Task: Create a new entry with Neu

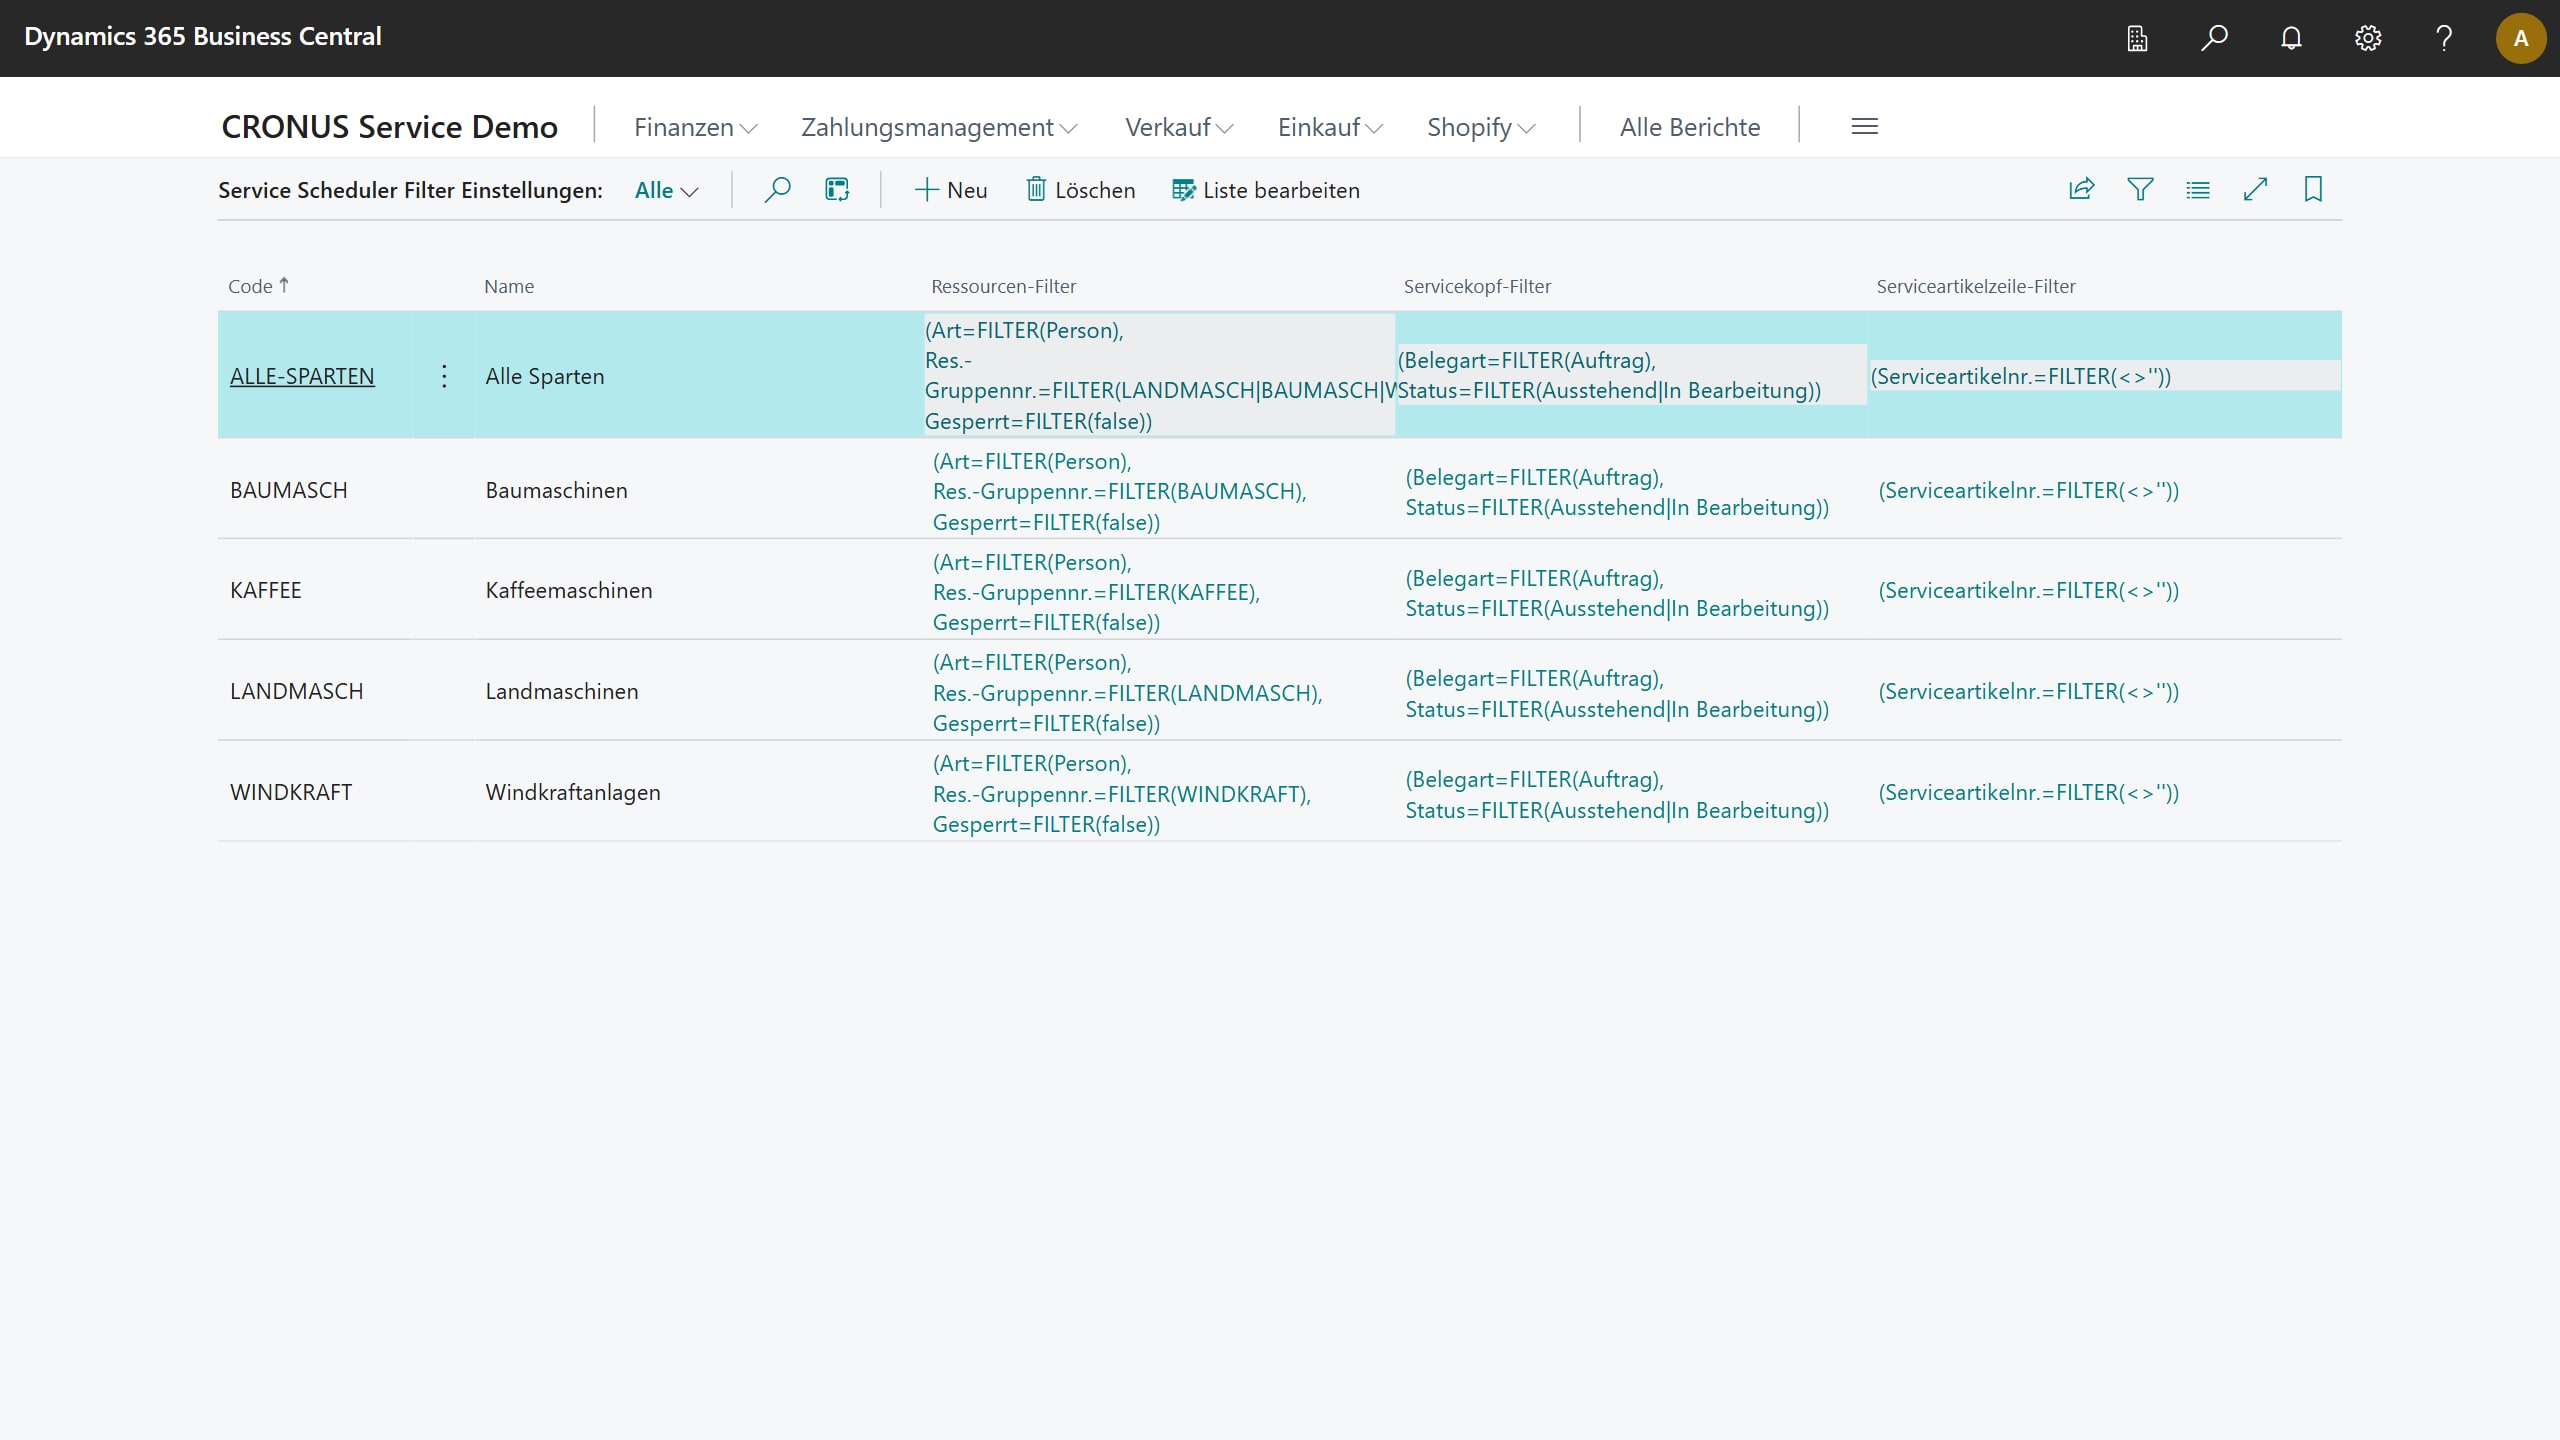Action: click(x=951, y=190)
